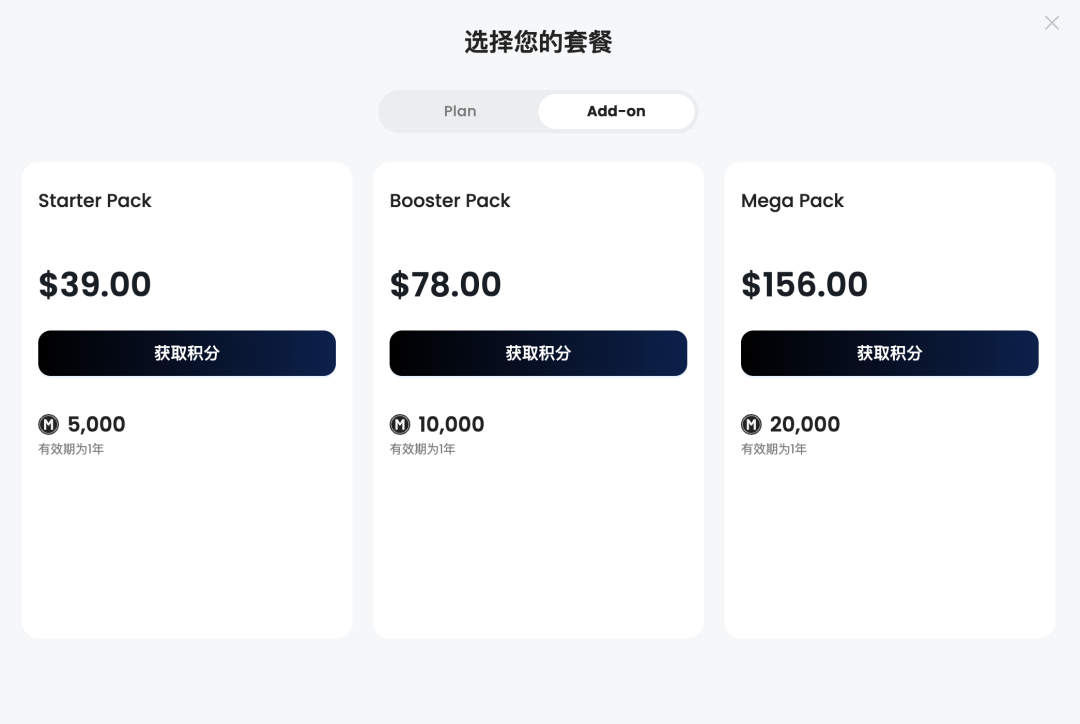Screen dimensions: 1080x724
Task: Click the Starter Pack title
Action: 95,201
